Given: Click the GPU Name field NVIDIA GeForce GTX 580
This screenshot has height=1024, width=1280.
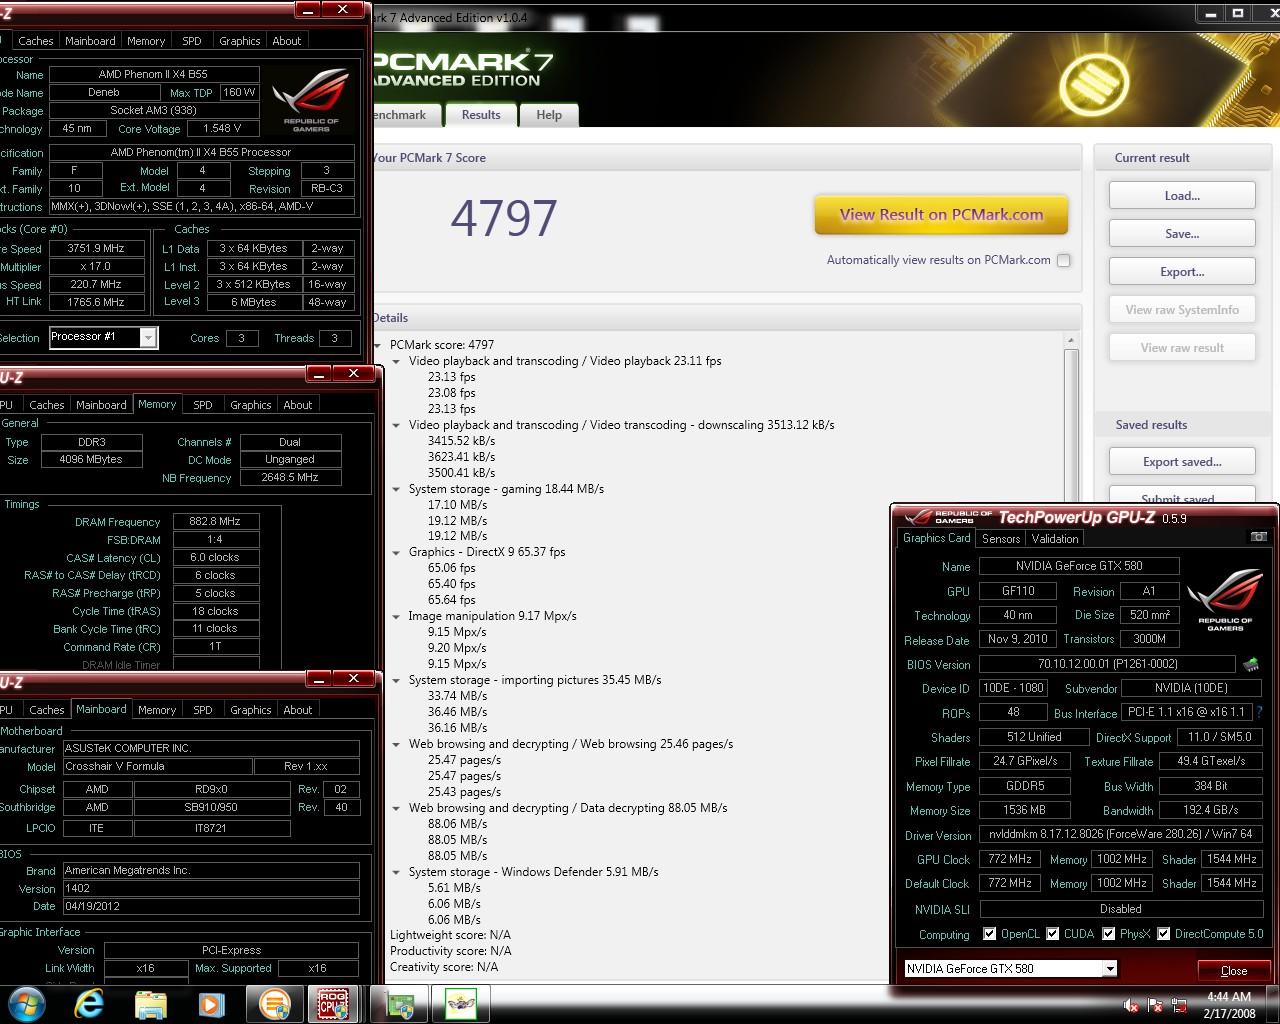Looking at the screenshot, I should (x=1079, y=566).
